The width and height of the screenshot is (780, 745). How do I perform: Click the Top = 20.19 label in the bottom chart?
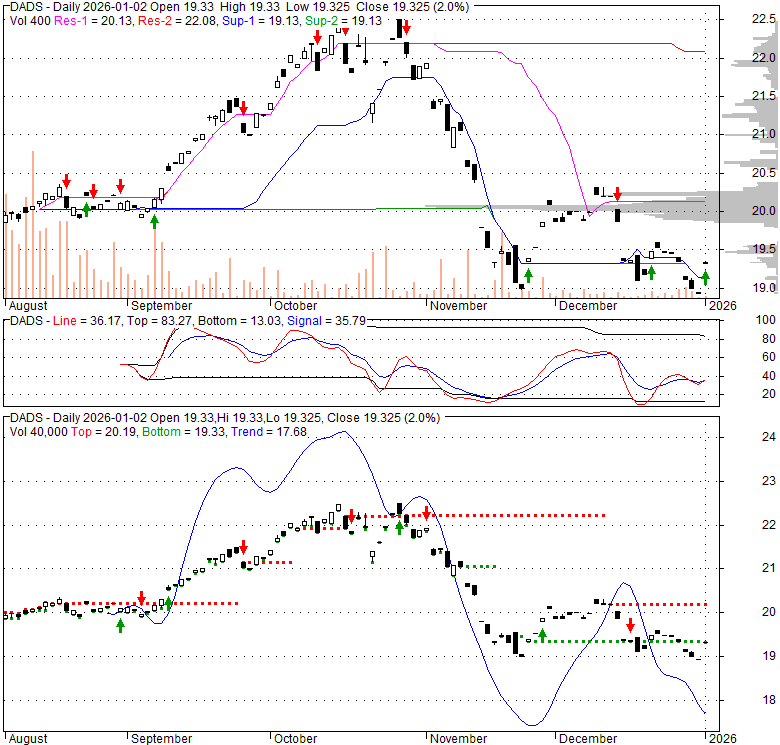point(103,431)
